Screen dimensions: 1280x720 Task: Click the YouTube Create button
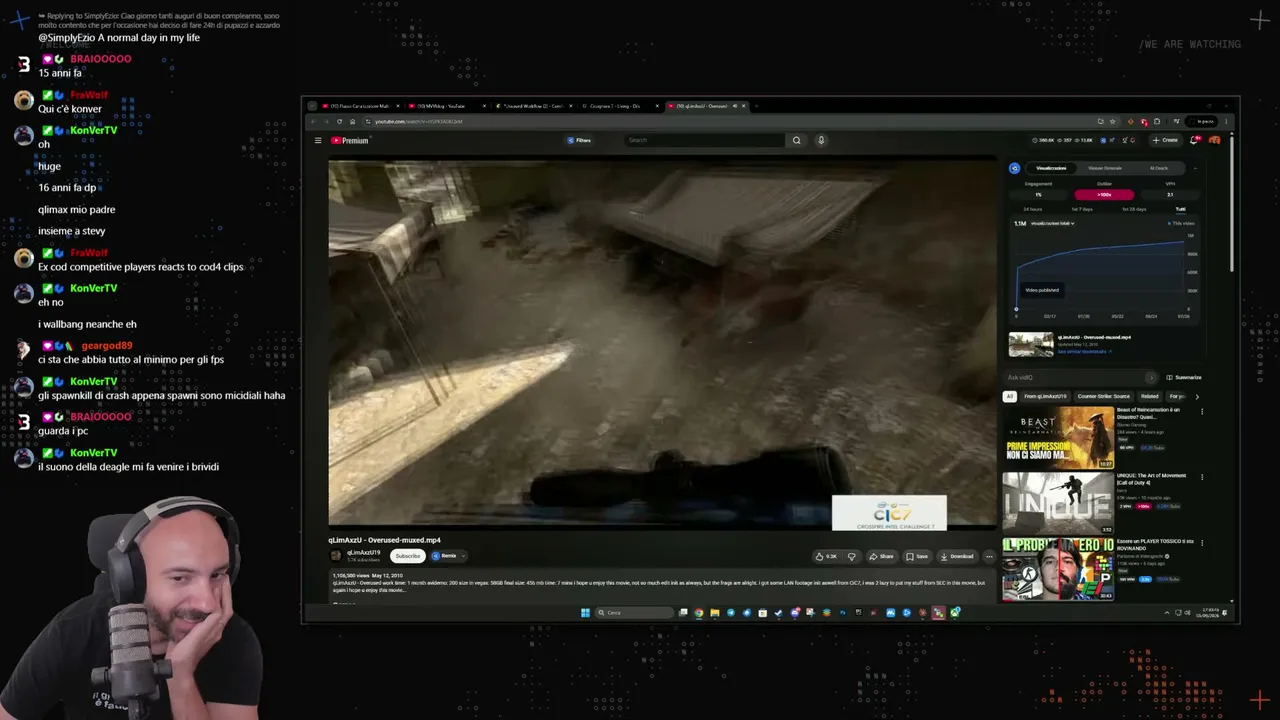(x=1165, y=140)
